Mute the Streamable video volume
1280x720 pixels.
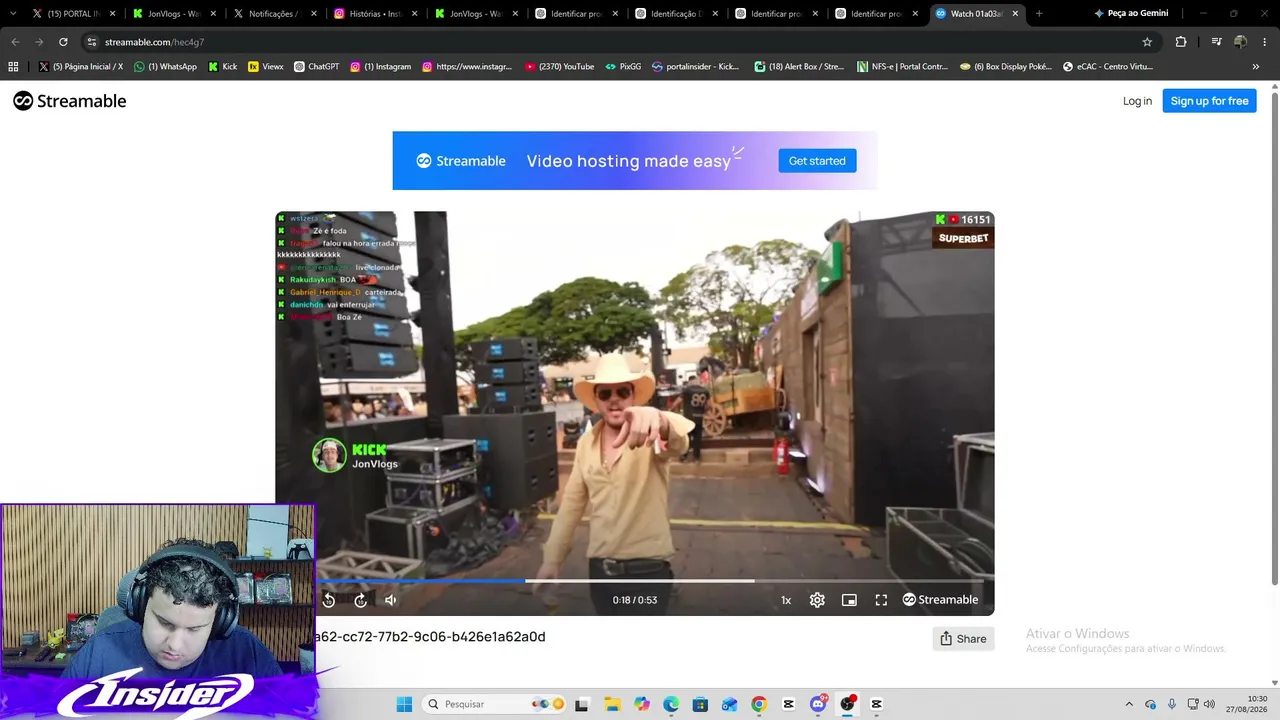(391, 600)
